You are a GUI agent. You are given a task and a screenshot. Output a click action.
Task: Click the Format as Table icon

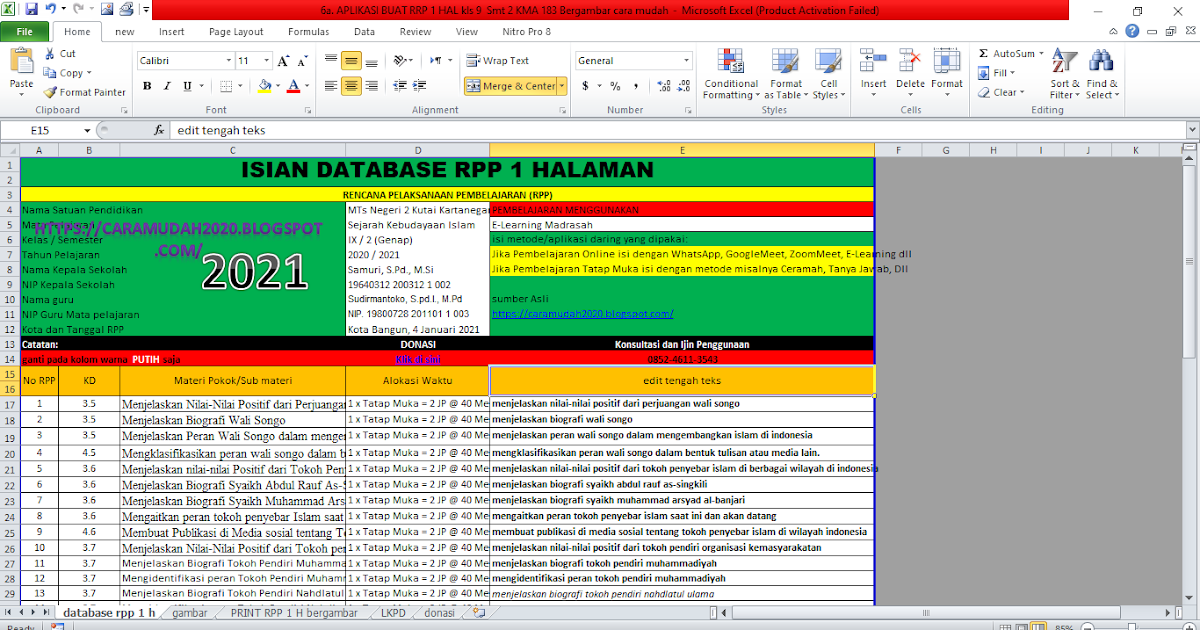pyautogui.click(x=785, y=74)
